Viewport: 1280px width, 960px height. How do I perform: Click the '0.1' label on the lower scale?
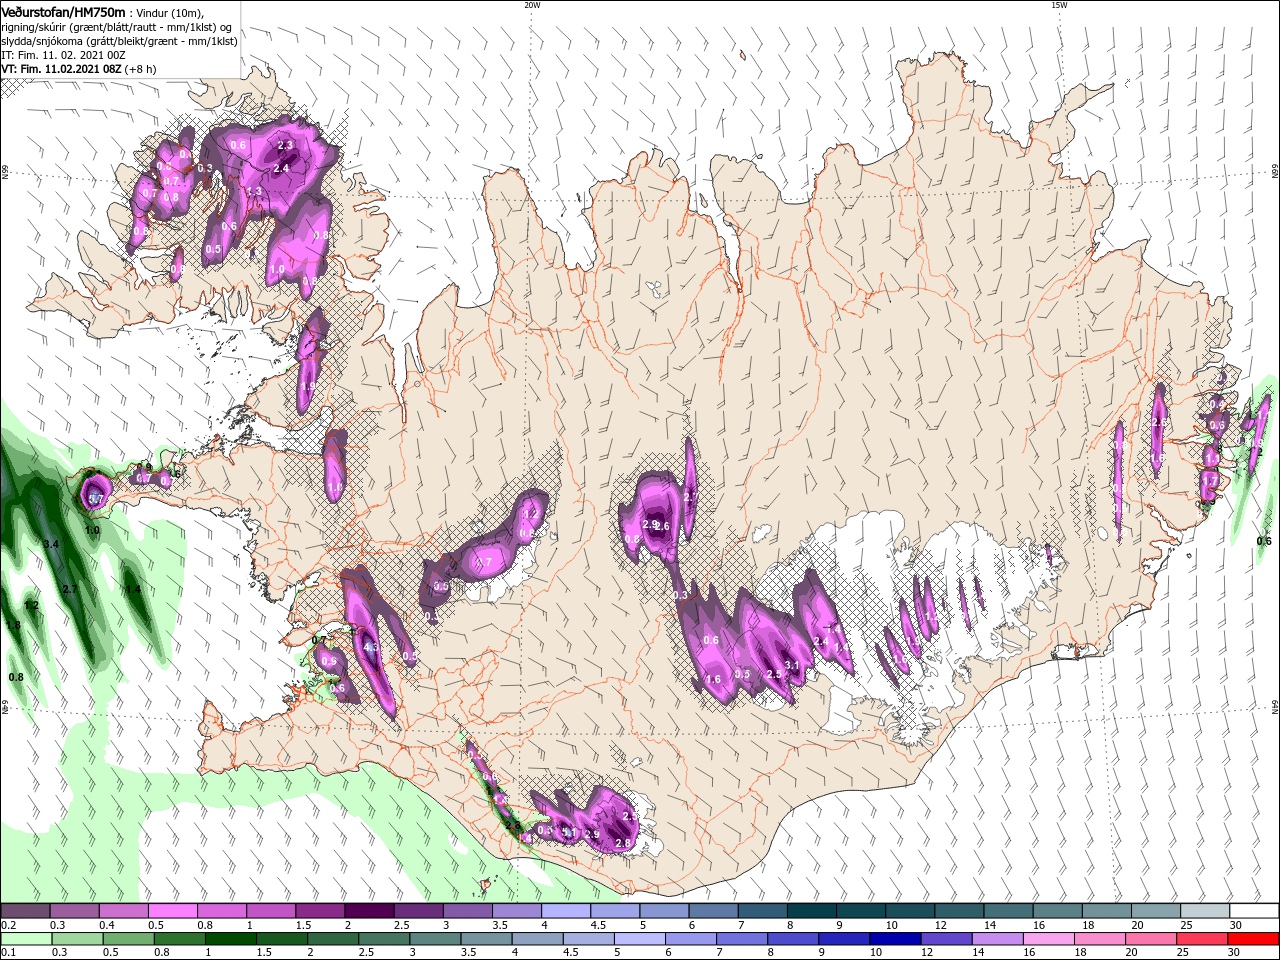pyautogui.click(x=8, y=953)
